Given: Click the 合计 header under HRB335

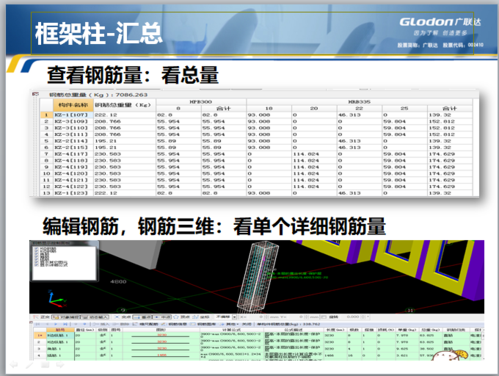Looking at the screenshot, I should coord(450,108).
